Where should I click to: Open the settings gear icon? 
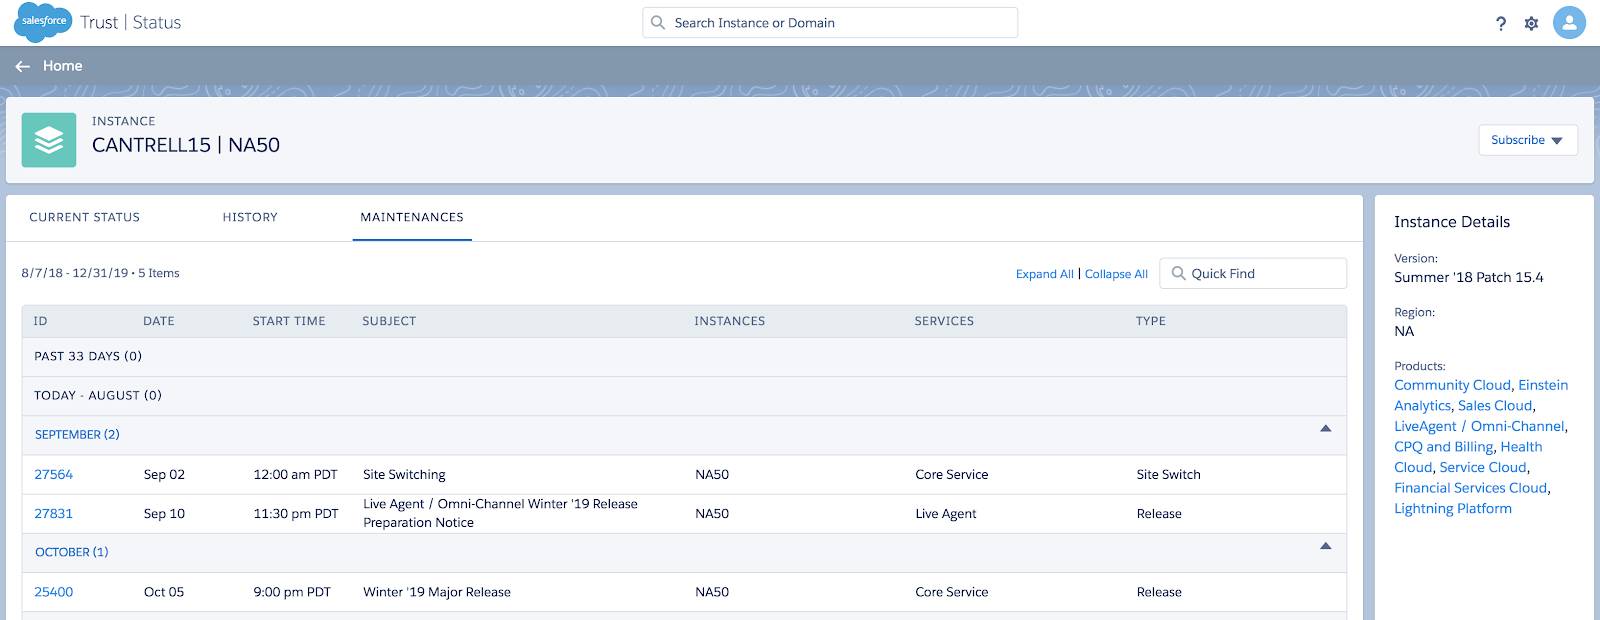click(1531, 23)
